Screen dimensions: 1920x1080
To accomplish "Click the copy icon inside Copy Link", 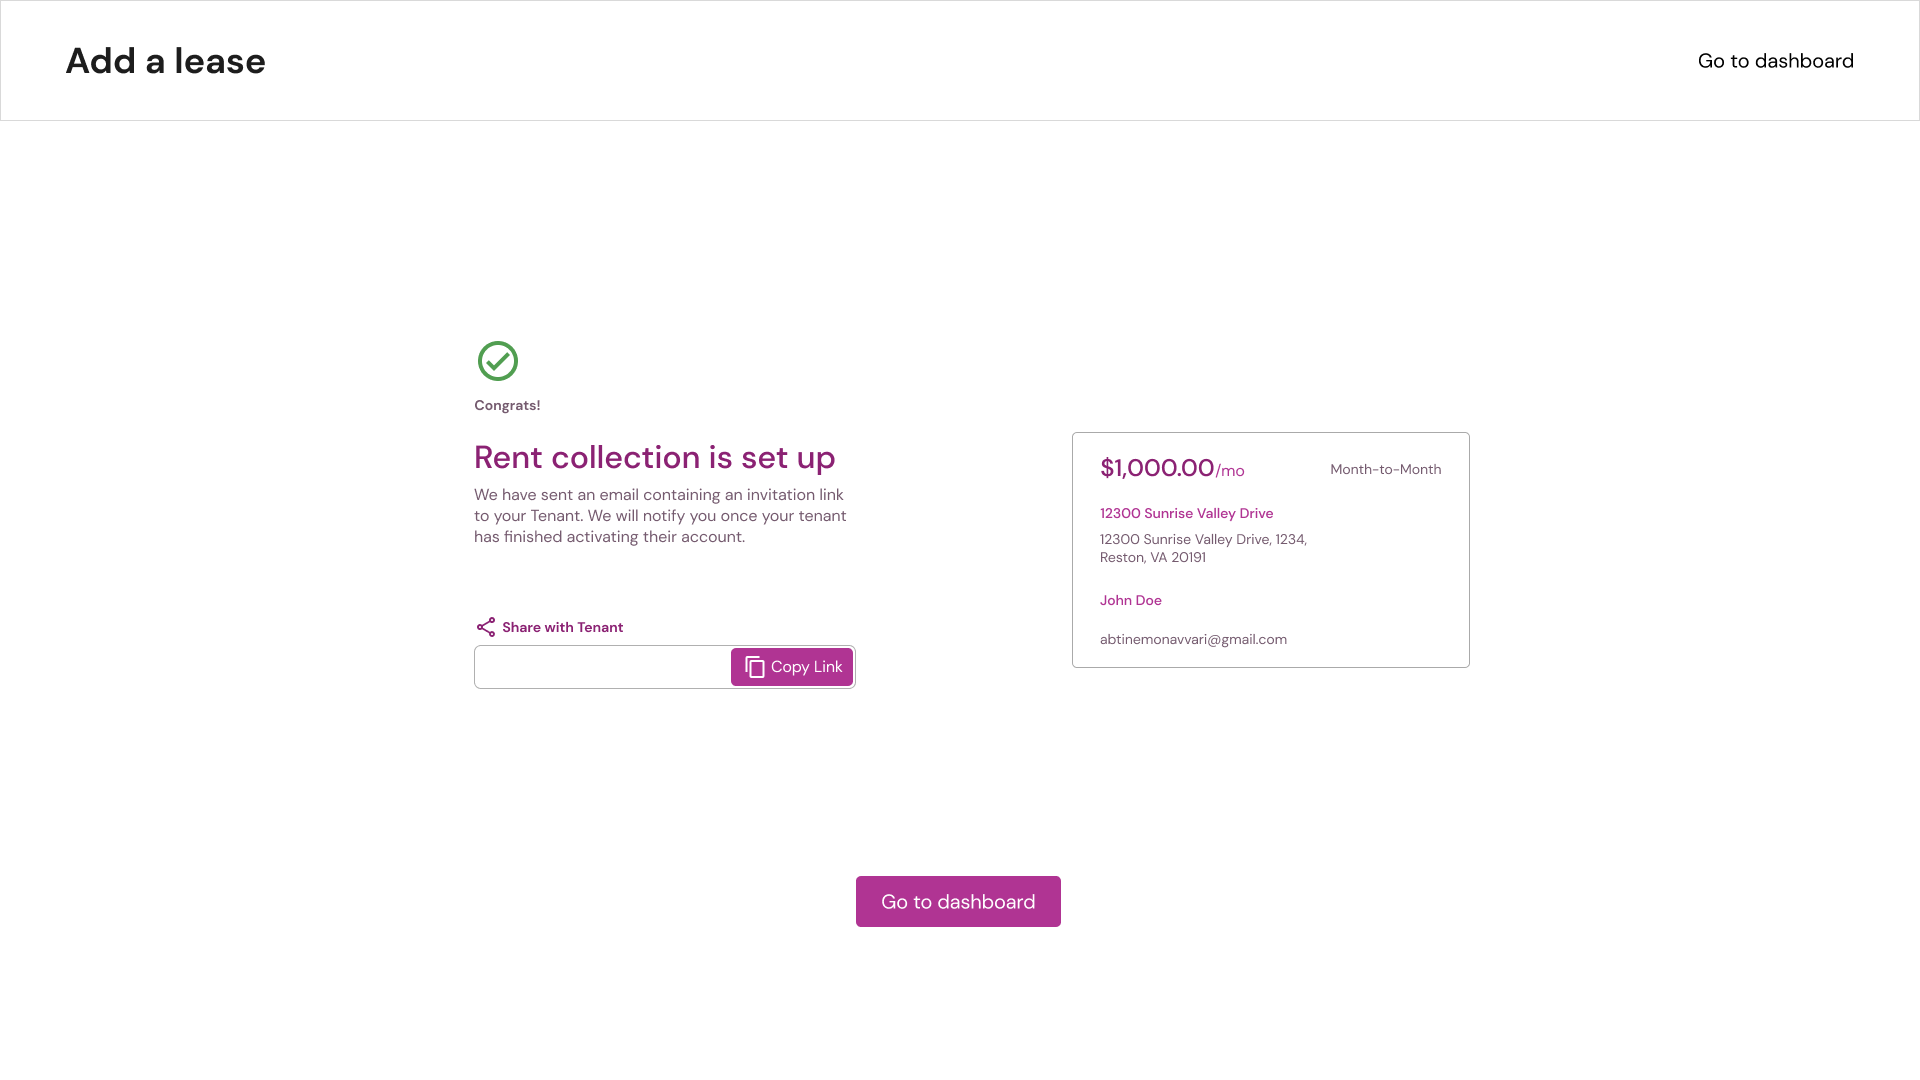I will tap(755, 667).
